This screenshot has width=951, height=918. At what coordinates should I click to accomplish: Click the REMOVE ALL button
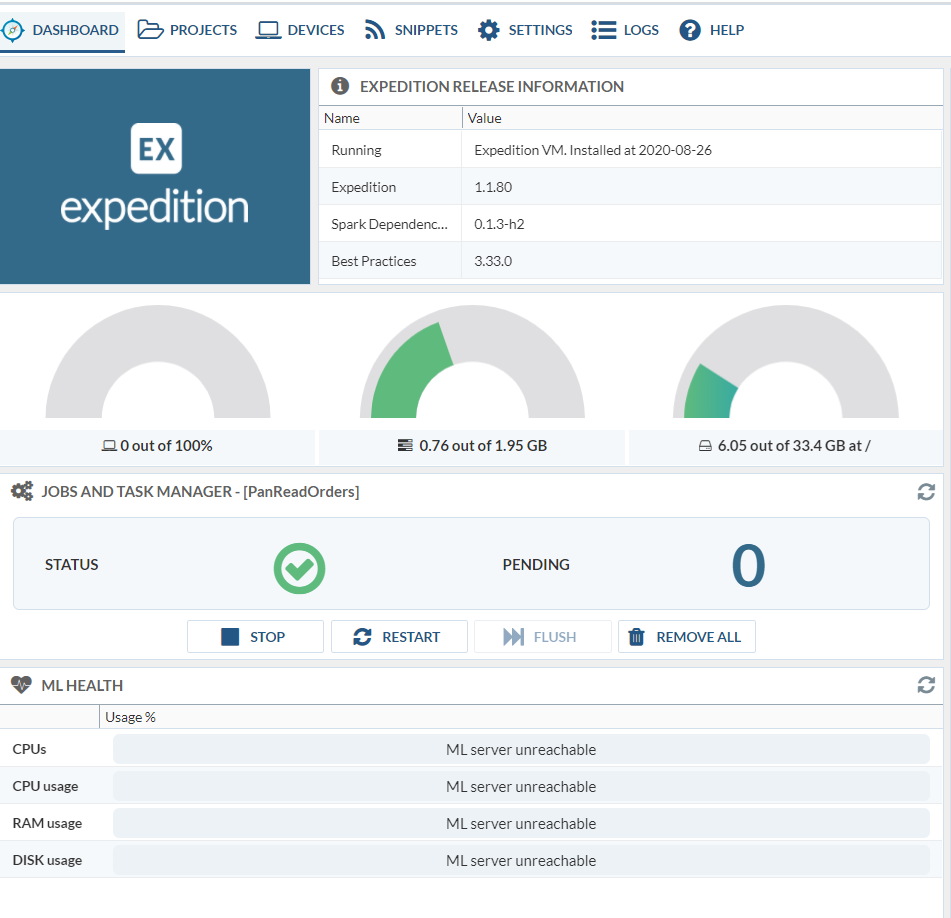point(686,637)
